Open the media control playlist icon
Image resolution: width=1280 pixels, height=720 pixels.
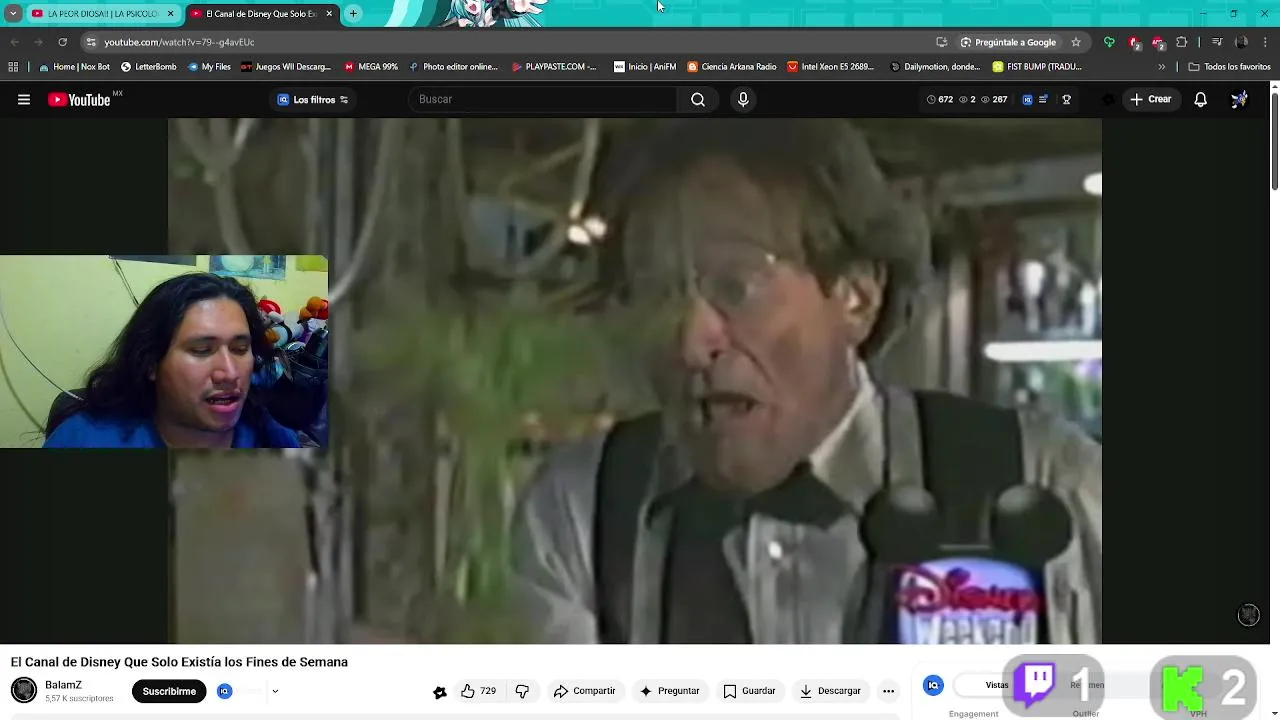[x=1217, y=42]
